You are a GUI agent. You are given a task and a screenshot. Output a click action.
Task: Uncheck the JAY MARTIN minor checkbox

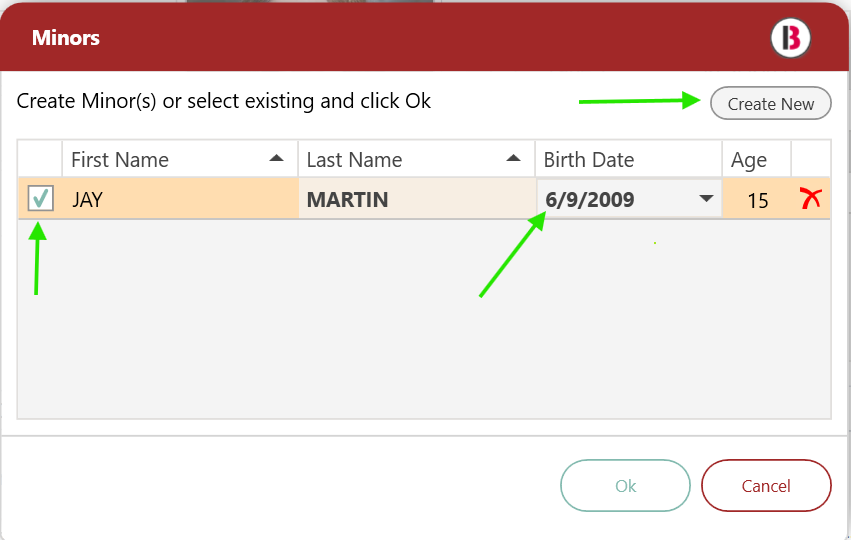pyautogui.click(x=41, y=198)
